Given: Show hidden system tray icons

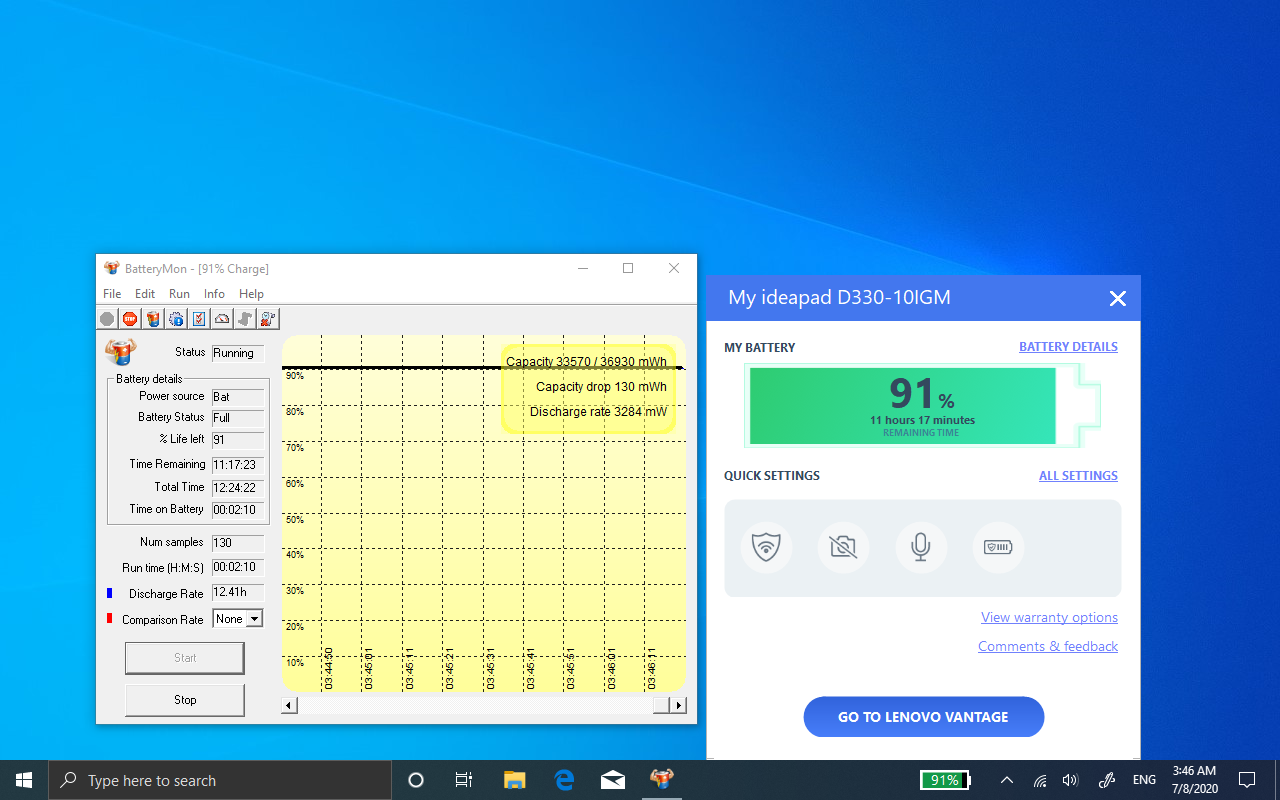Looking at the screenshot, I should click(x=1007, y=780).
